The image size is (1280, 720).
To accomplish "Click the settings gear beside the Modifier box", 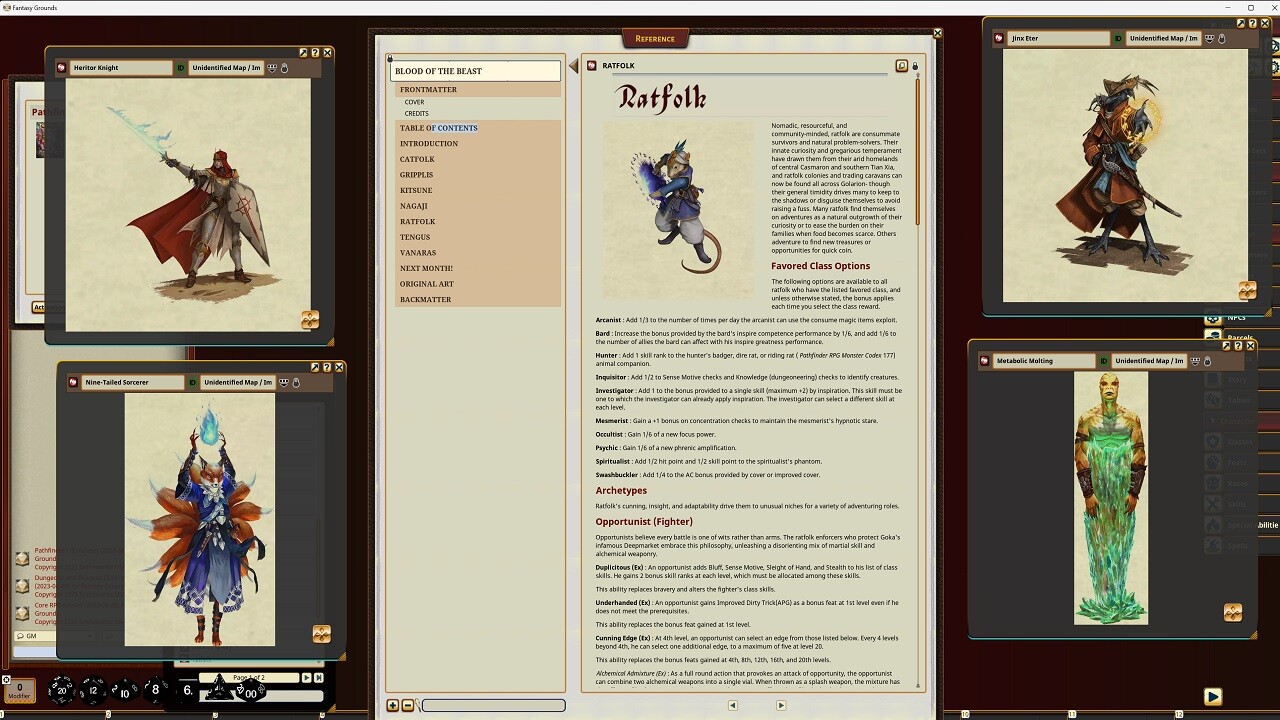I will pos(6,681).
